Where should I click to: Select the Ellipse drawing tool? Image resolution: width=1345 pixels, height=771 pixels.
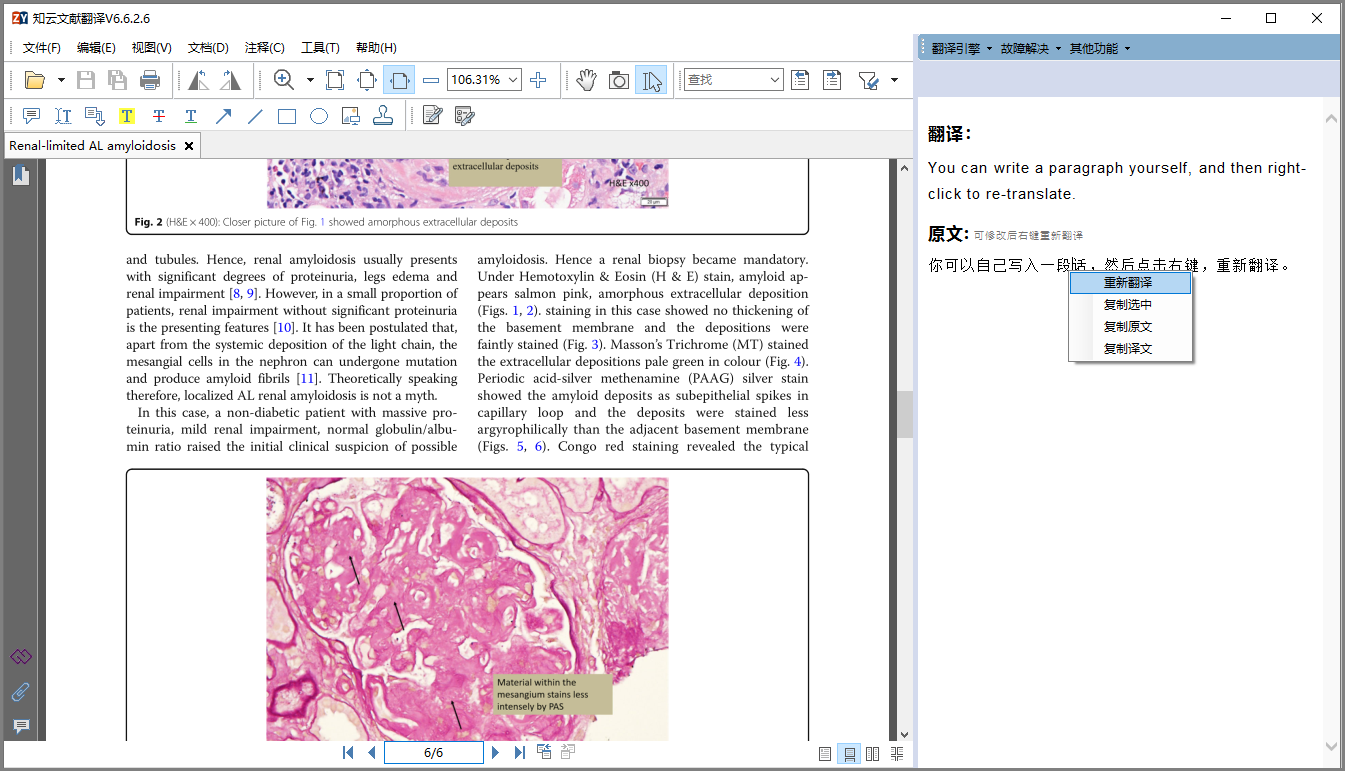click(x=319, y=116)
